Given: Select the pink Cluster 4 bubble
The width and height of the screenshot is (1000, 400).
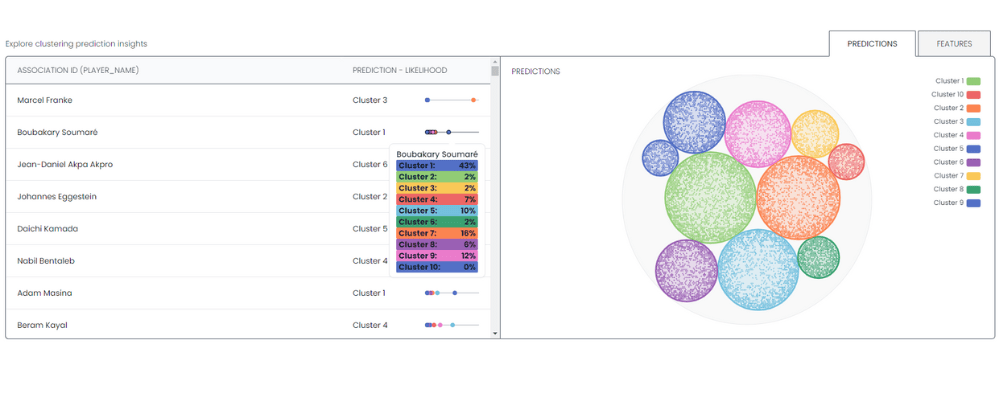Looking at the screenshot, I should [757, 133].
